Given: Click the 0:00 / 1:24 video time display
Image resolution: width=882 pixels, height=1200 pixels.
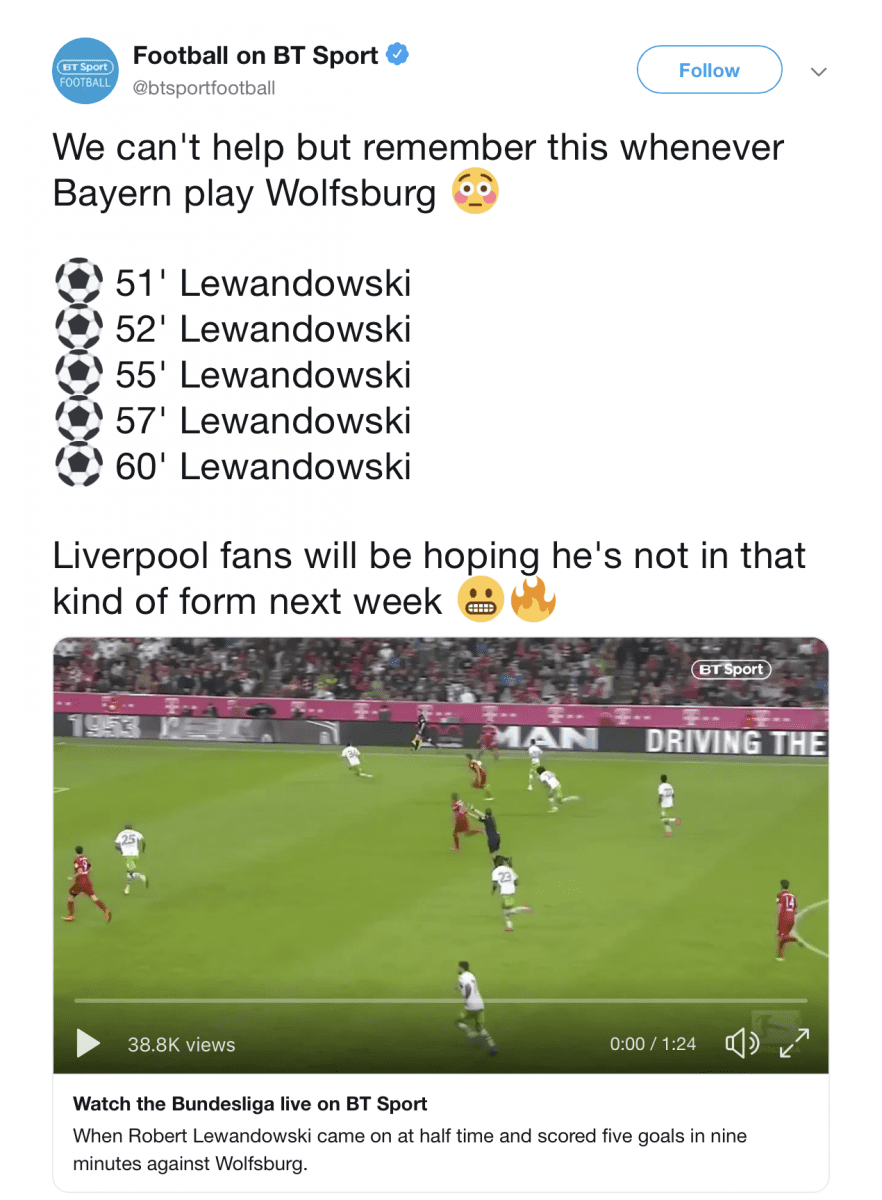Looking at the screenshot, I should [653, 1044].
